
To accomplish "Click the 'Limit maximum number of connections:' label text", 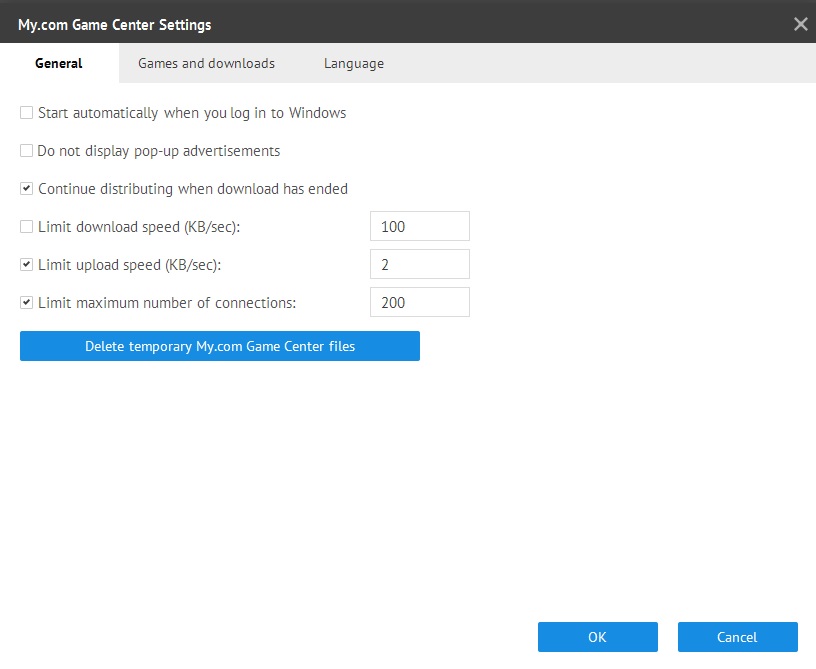I will coord(167,302).
